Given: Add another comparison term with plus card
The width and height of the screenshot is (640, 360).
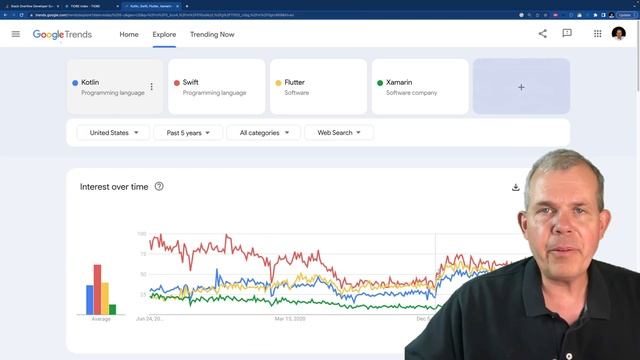Looking at the screenshot, I should pos(521,87).
